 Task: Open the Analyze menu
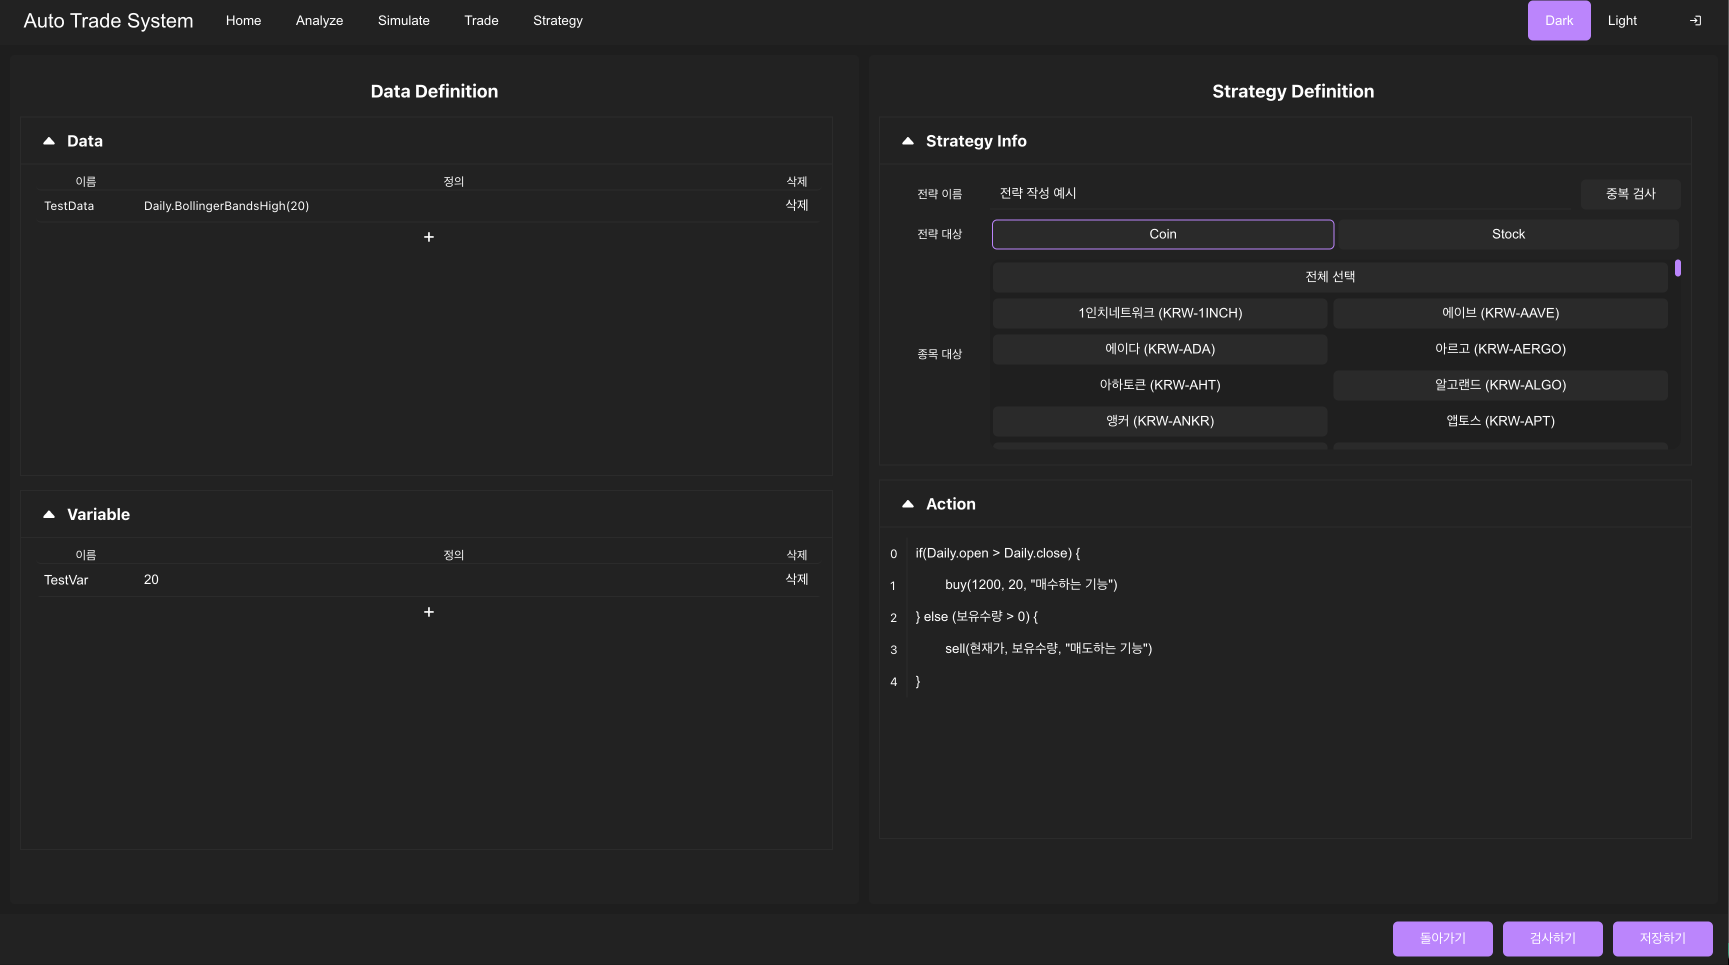[x=319, y=21]
